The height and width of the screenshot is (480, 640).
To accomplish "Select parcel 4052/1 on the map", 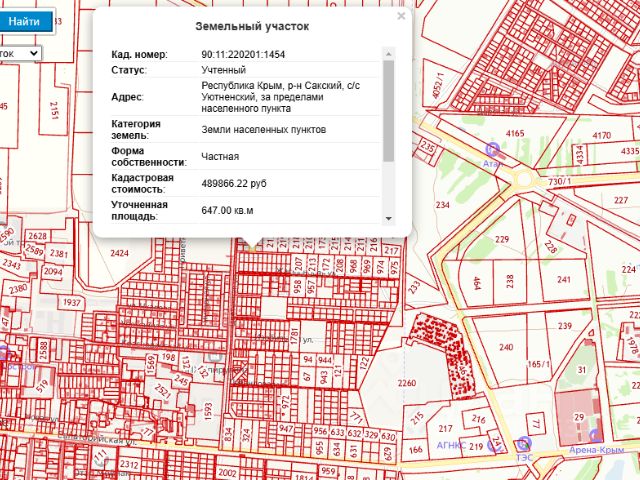I will point(437,85).
